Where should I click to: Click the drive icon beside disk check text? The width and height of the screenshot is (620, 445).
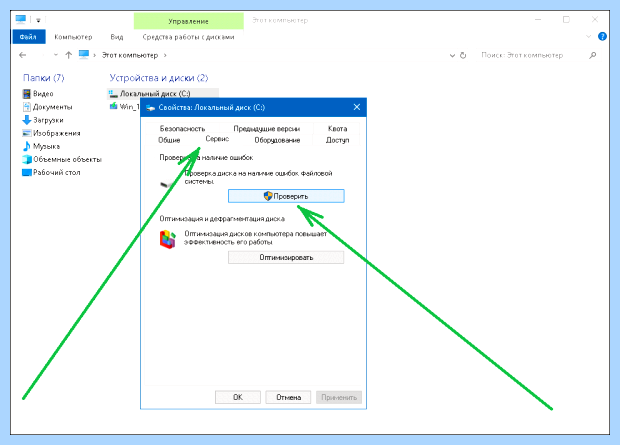[168, 184]
